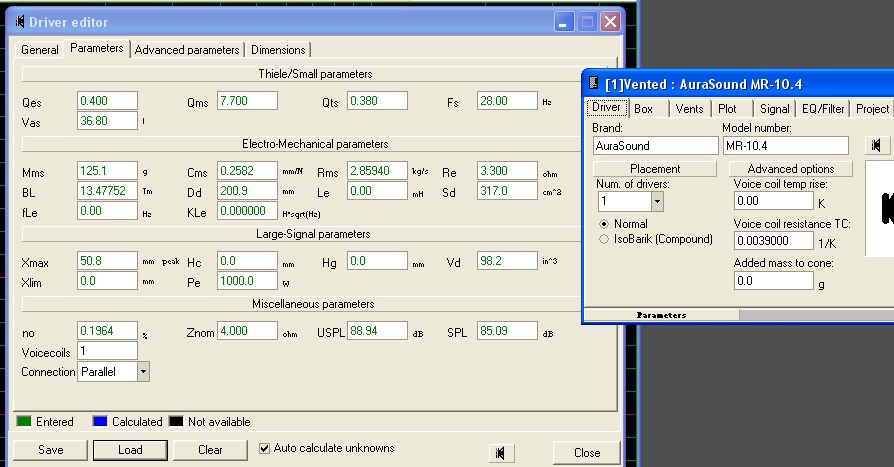Click Model number field MR-10.4
Viewport: 894px width, 467px height.
(786, 145)
